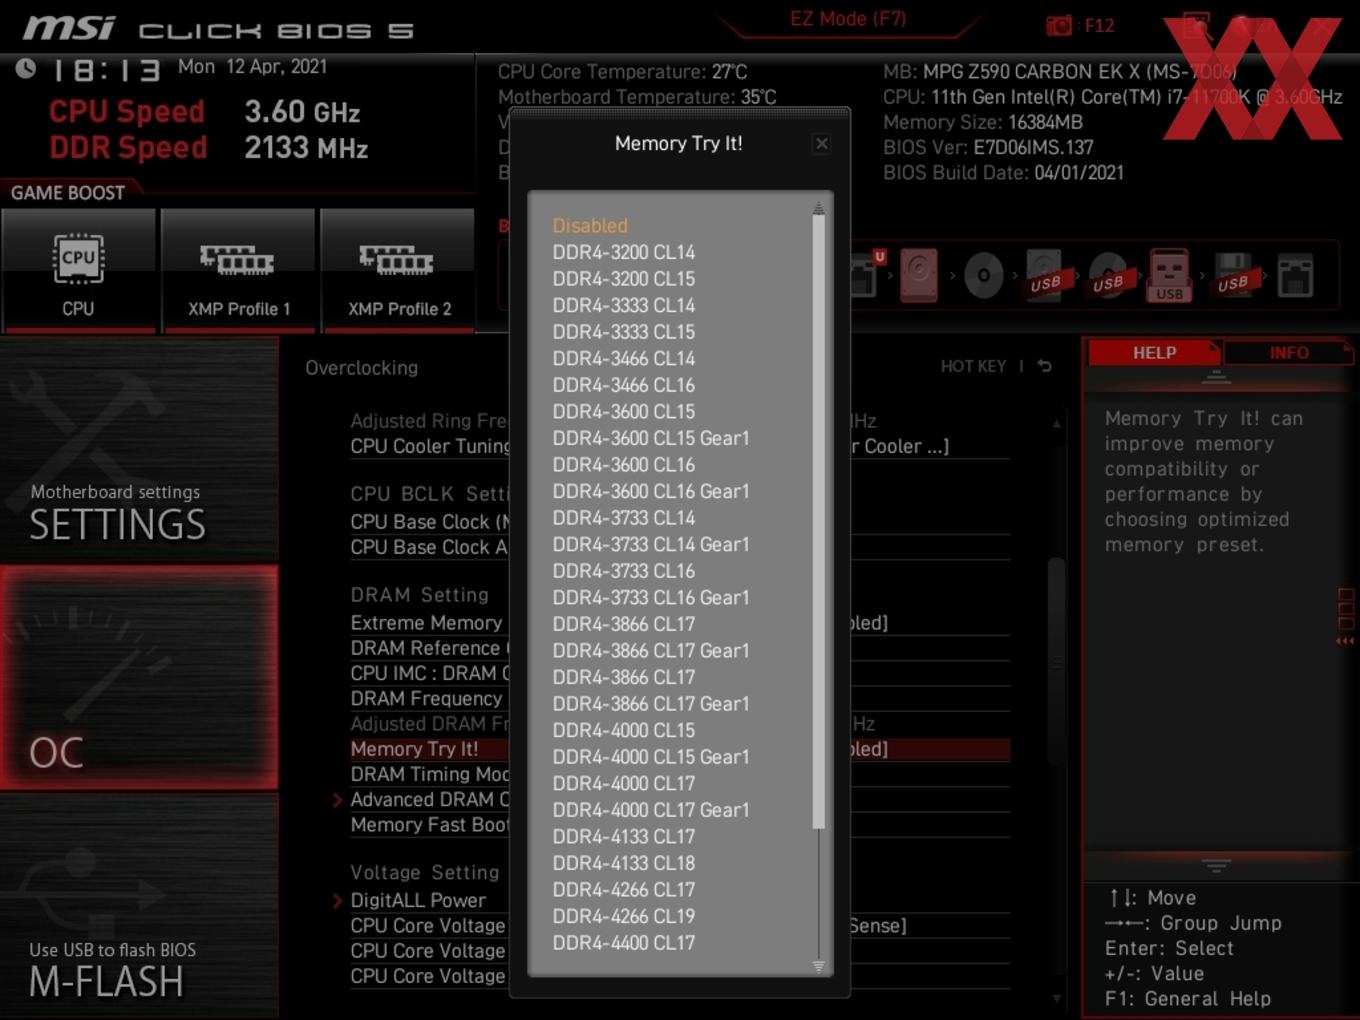Select DDR4-3333 CL15 preset
The width and height of the screenshot is (1360, 1020).
tap(624, 332)
